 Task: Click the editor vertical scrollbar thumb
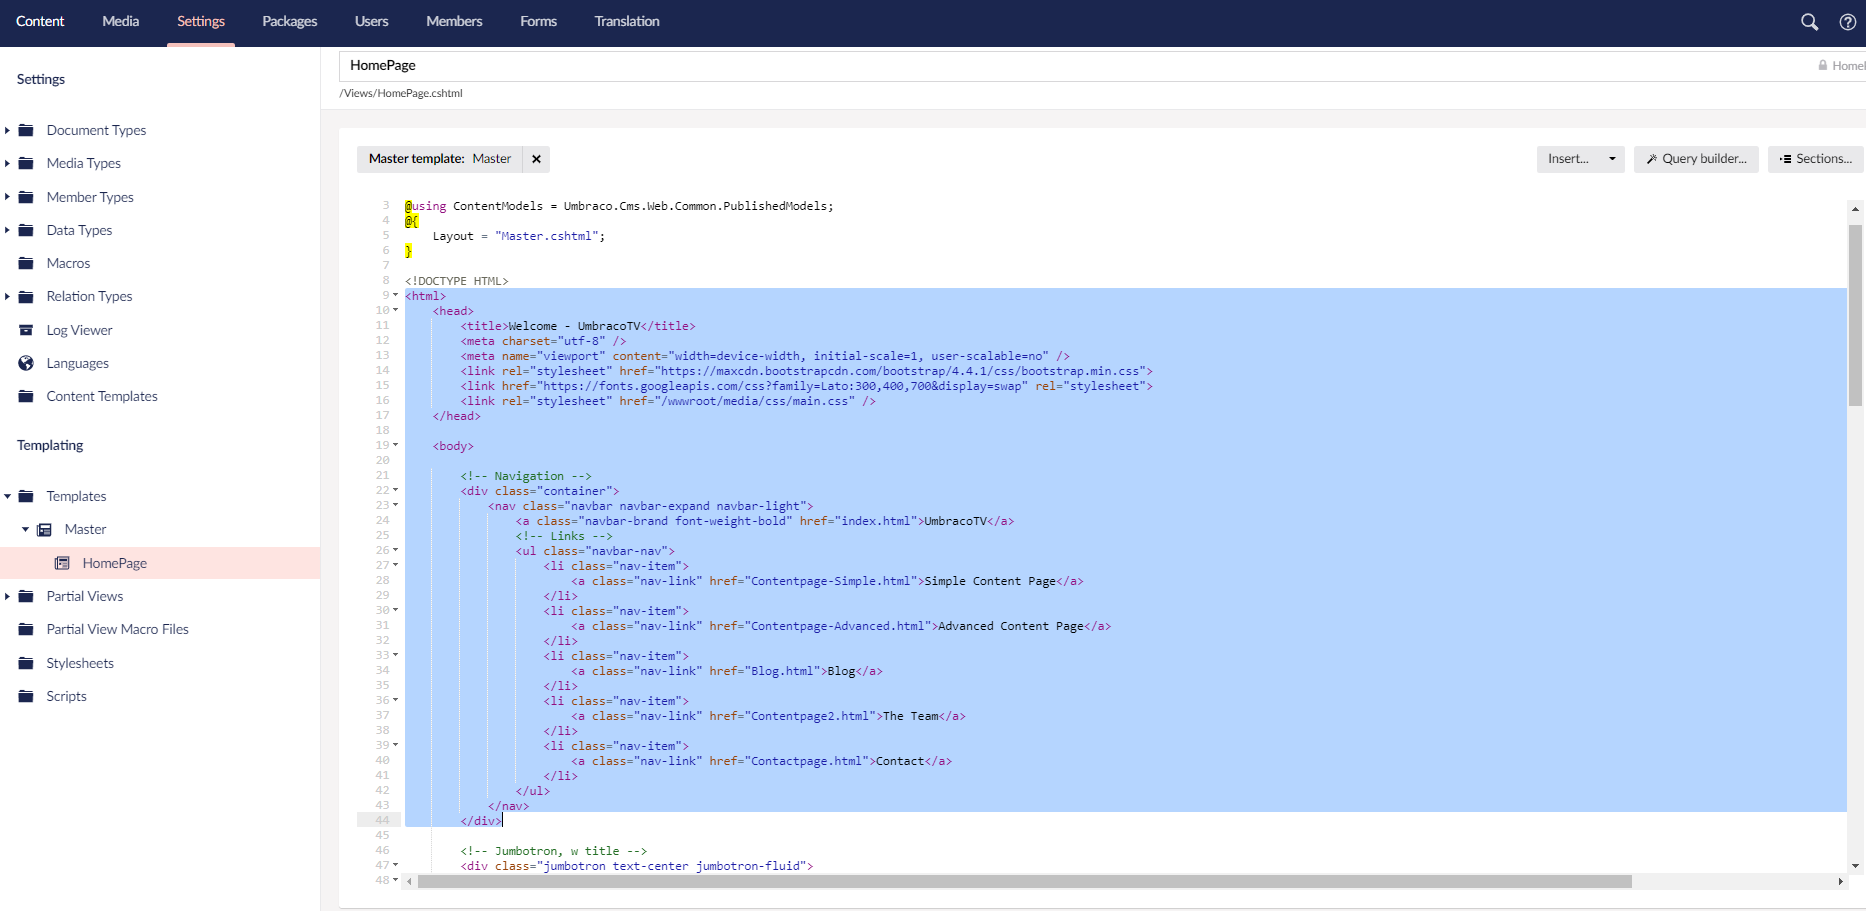(x=1855, y=315)
